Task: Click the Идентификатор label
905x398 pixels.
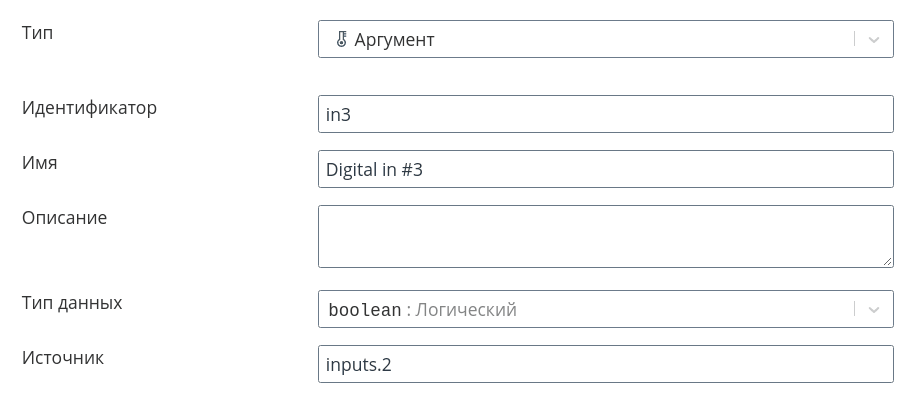Action: (x=89, y=108)
